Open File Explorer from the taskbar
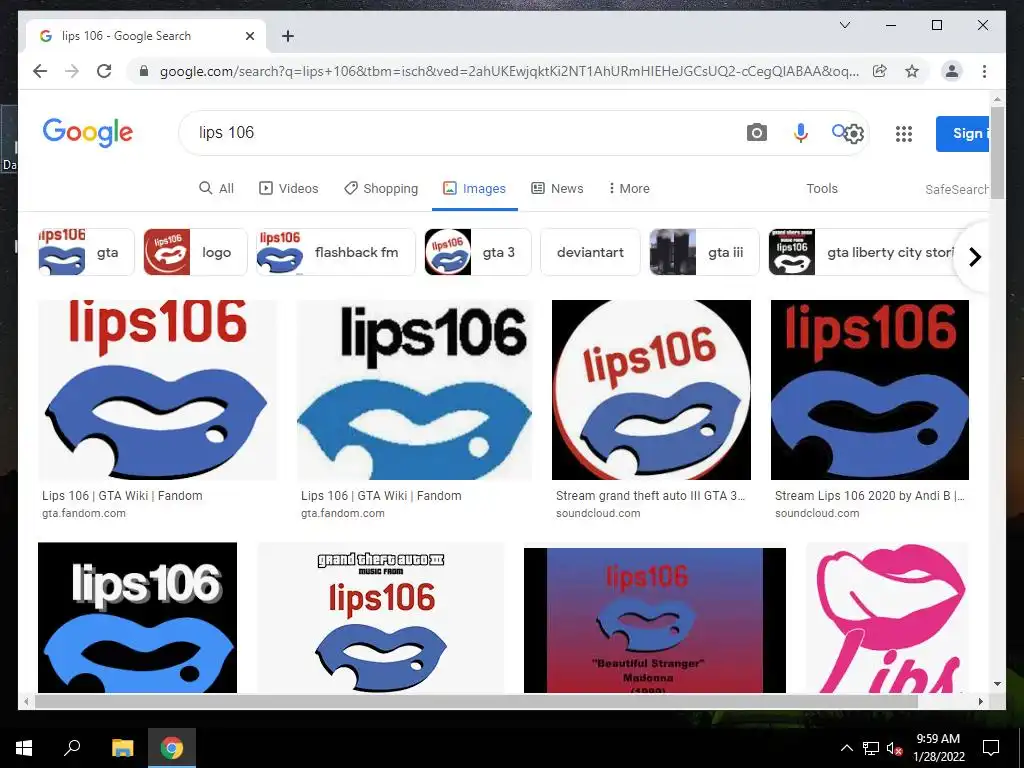 122,748
